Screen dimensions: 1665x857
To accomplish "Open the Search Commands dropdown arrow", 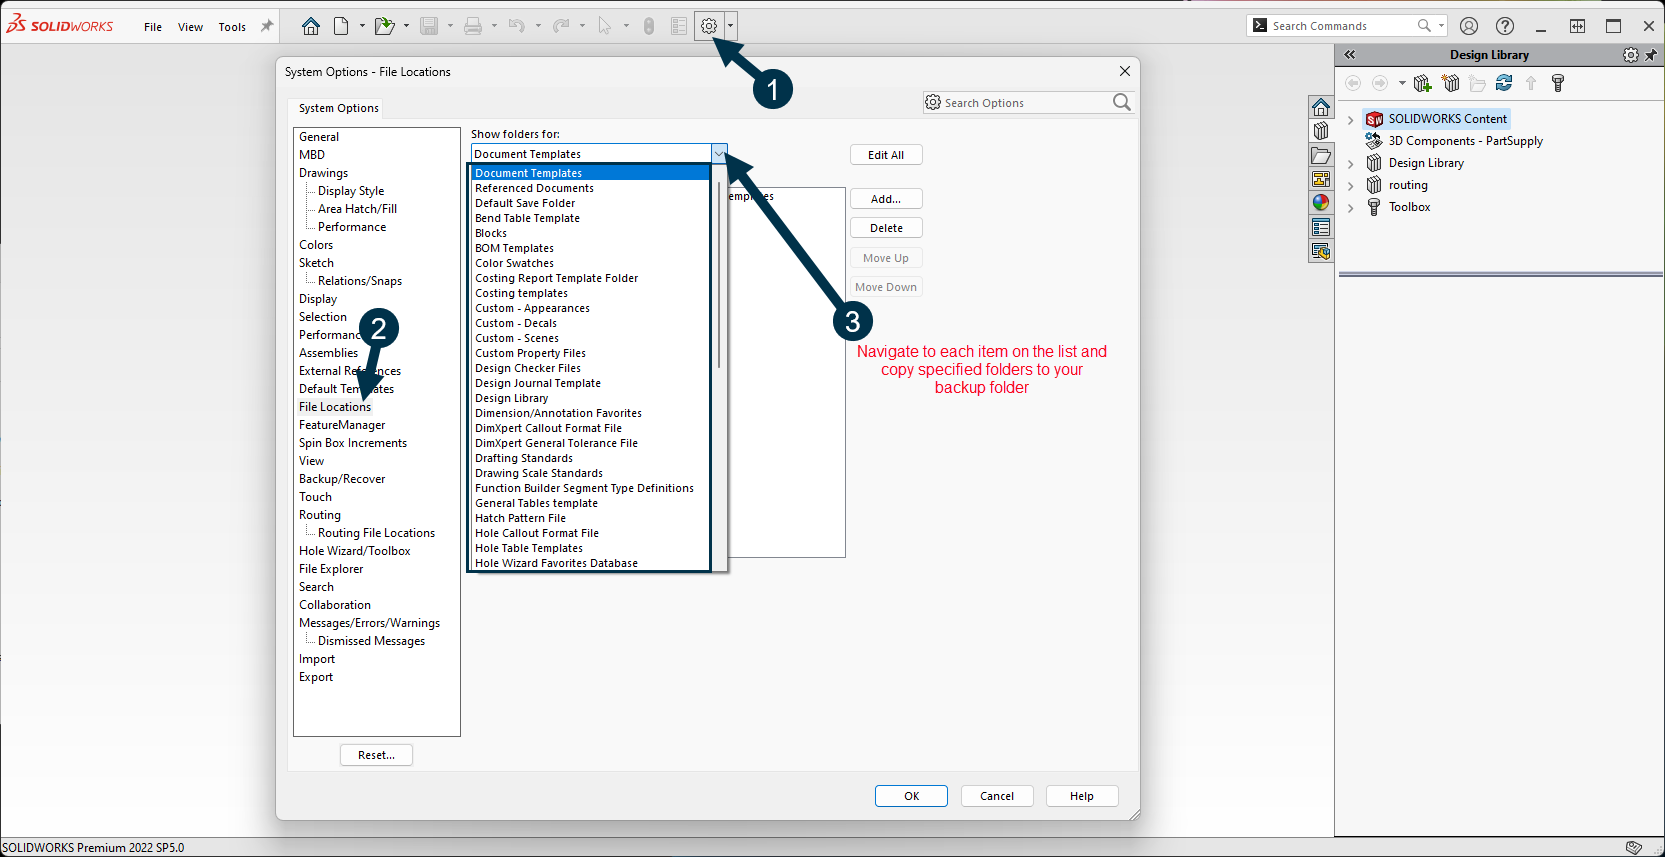I will click(1441, 26).
